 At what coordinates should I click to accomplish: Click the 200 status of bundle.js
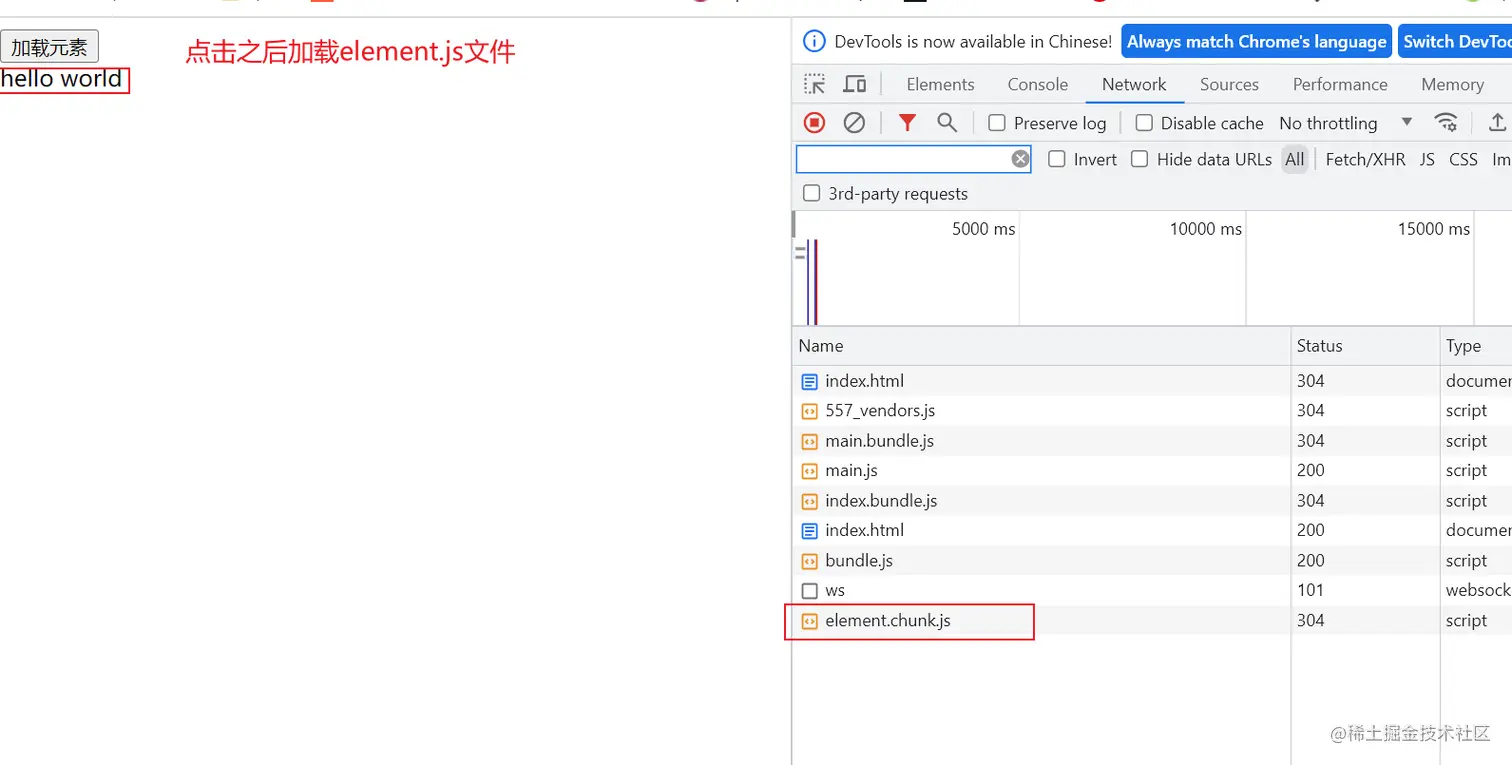[x=1310, y=561]
